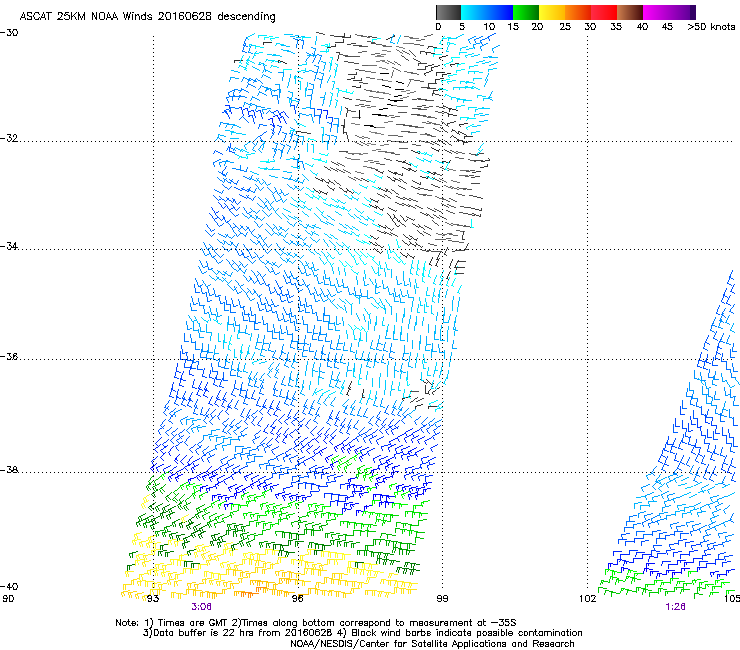
Task: Click the note about 'Data buffer is 22 hrs'
Action: click(197, 633)
